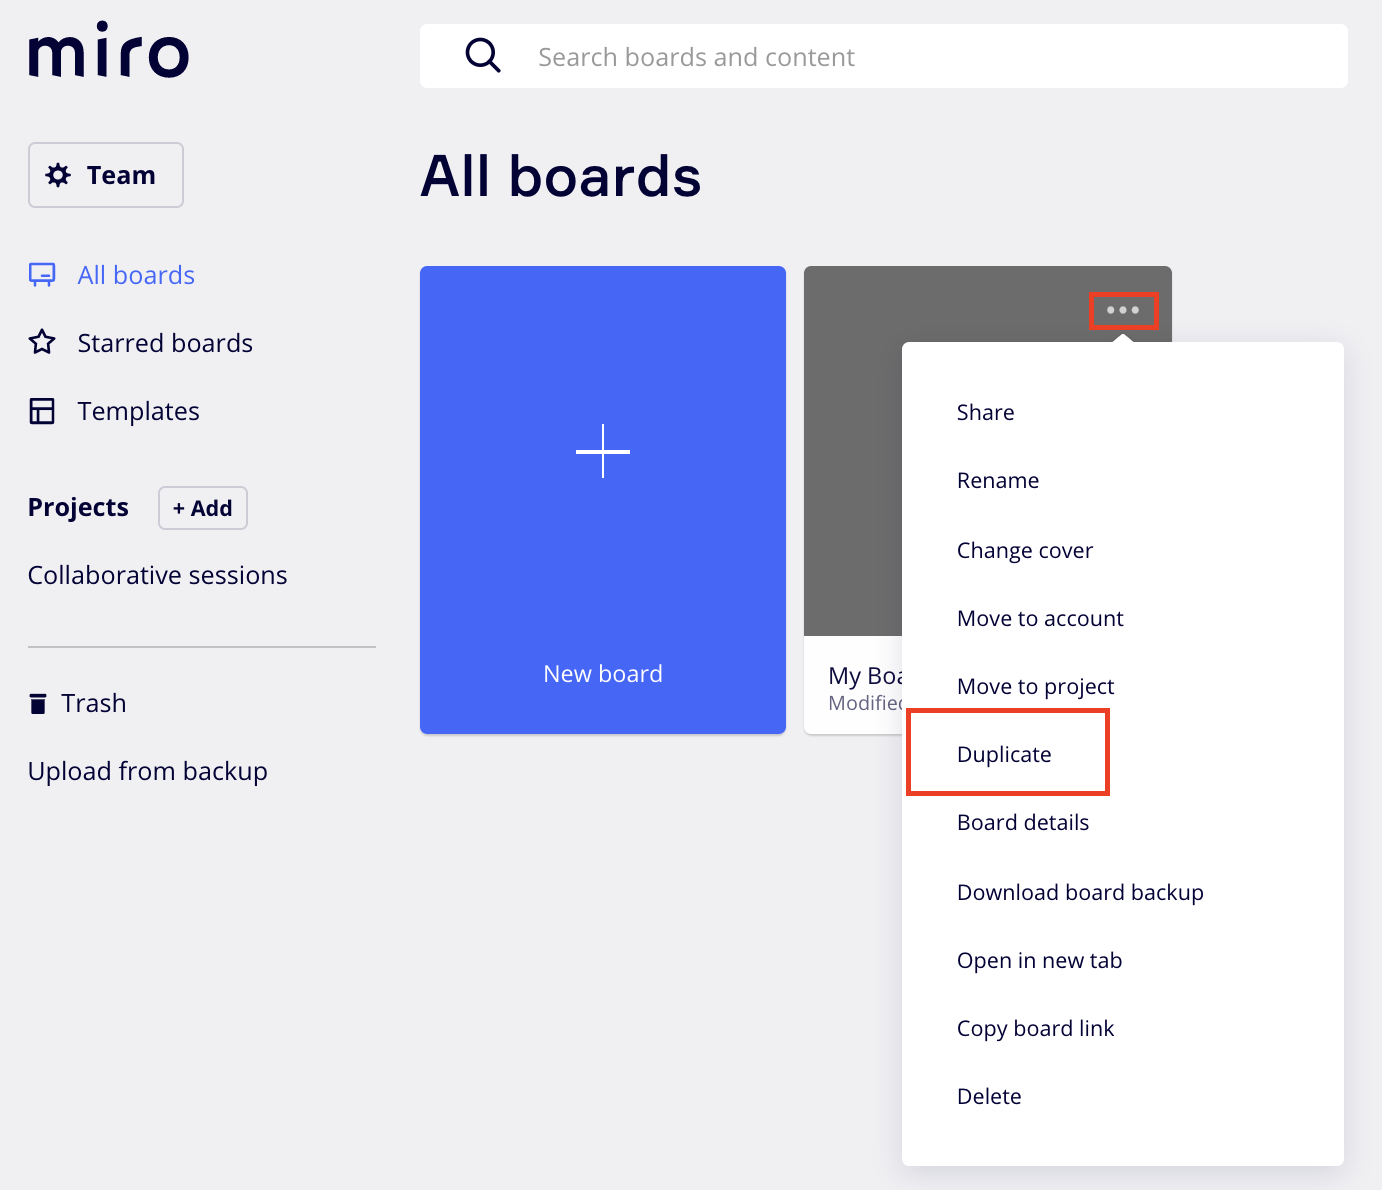Viewport: 1382px width, 1190px height.
Task: Choose Rename in the board menu
Action: click(997, 481)
